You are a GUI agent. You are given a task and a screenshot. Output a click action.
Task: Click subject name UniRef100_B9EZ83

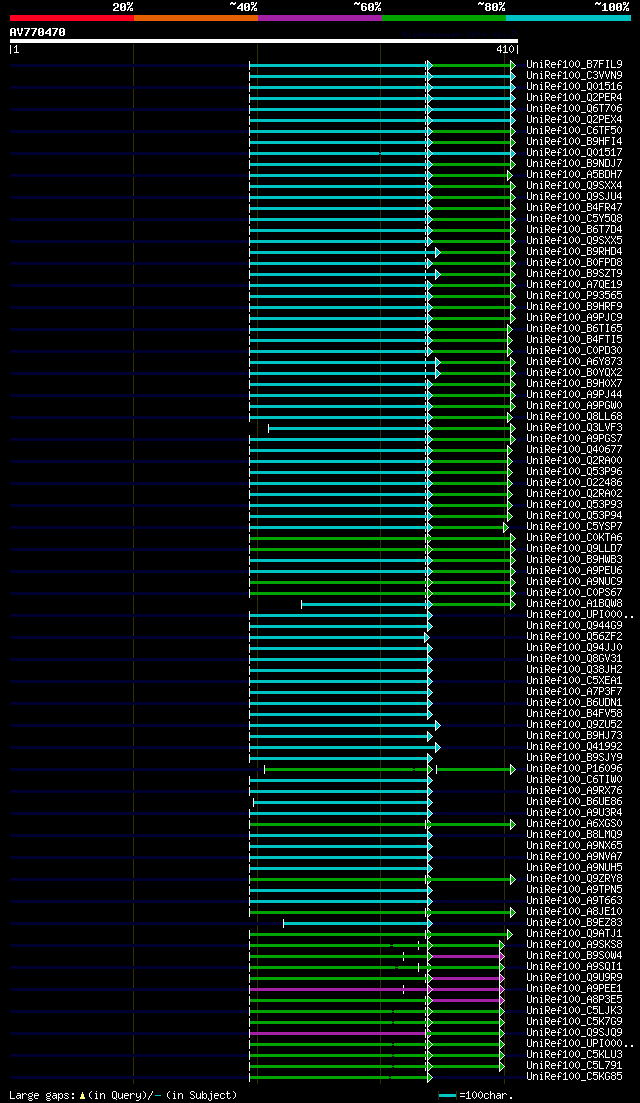click(574, 923)
